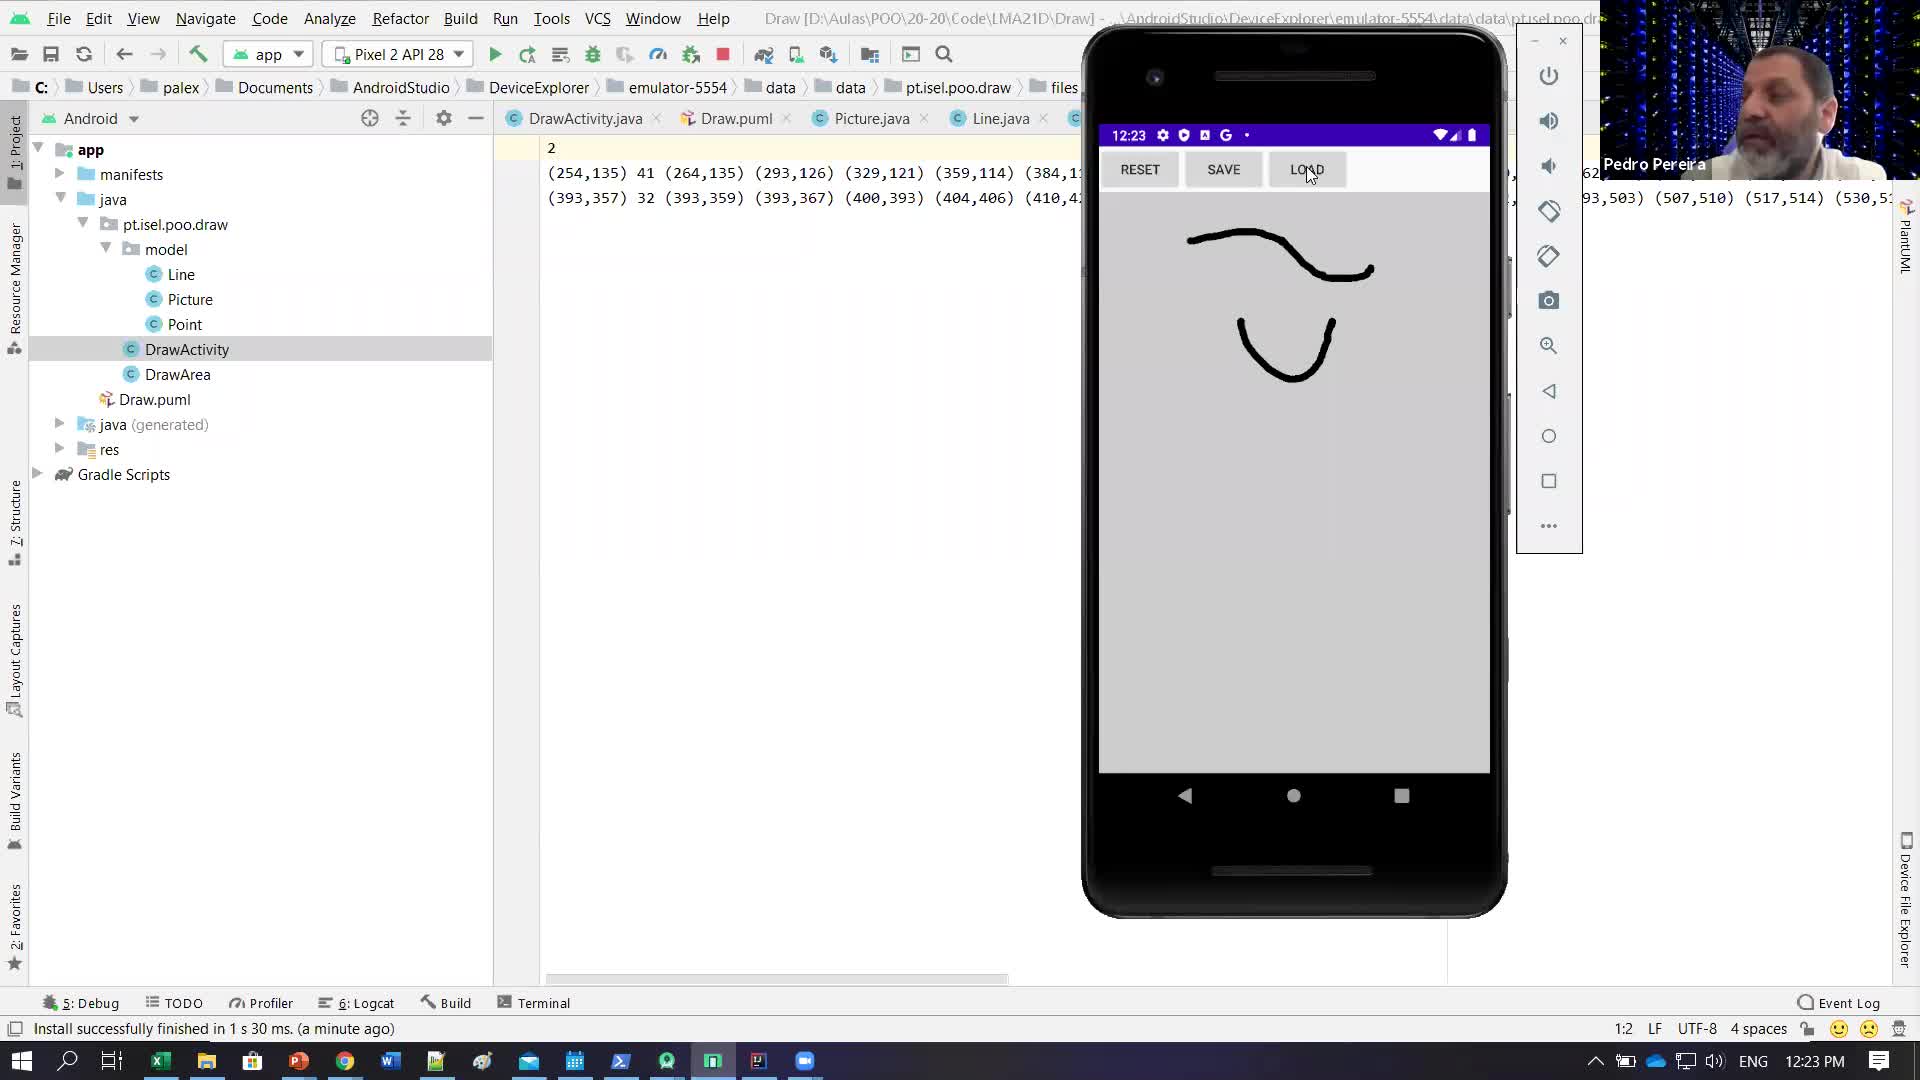Click the emulator volume down icon

tap(1549, 166)
